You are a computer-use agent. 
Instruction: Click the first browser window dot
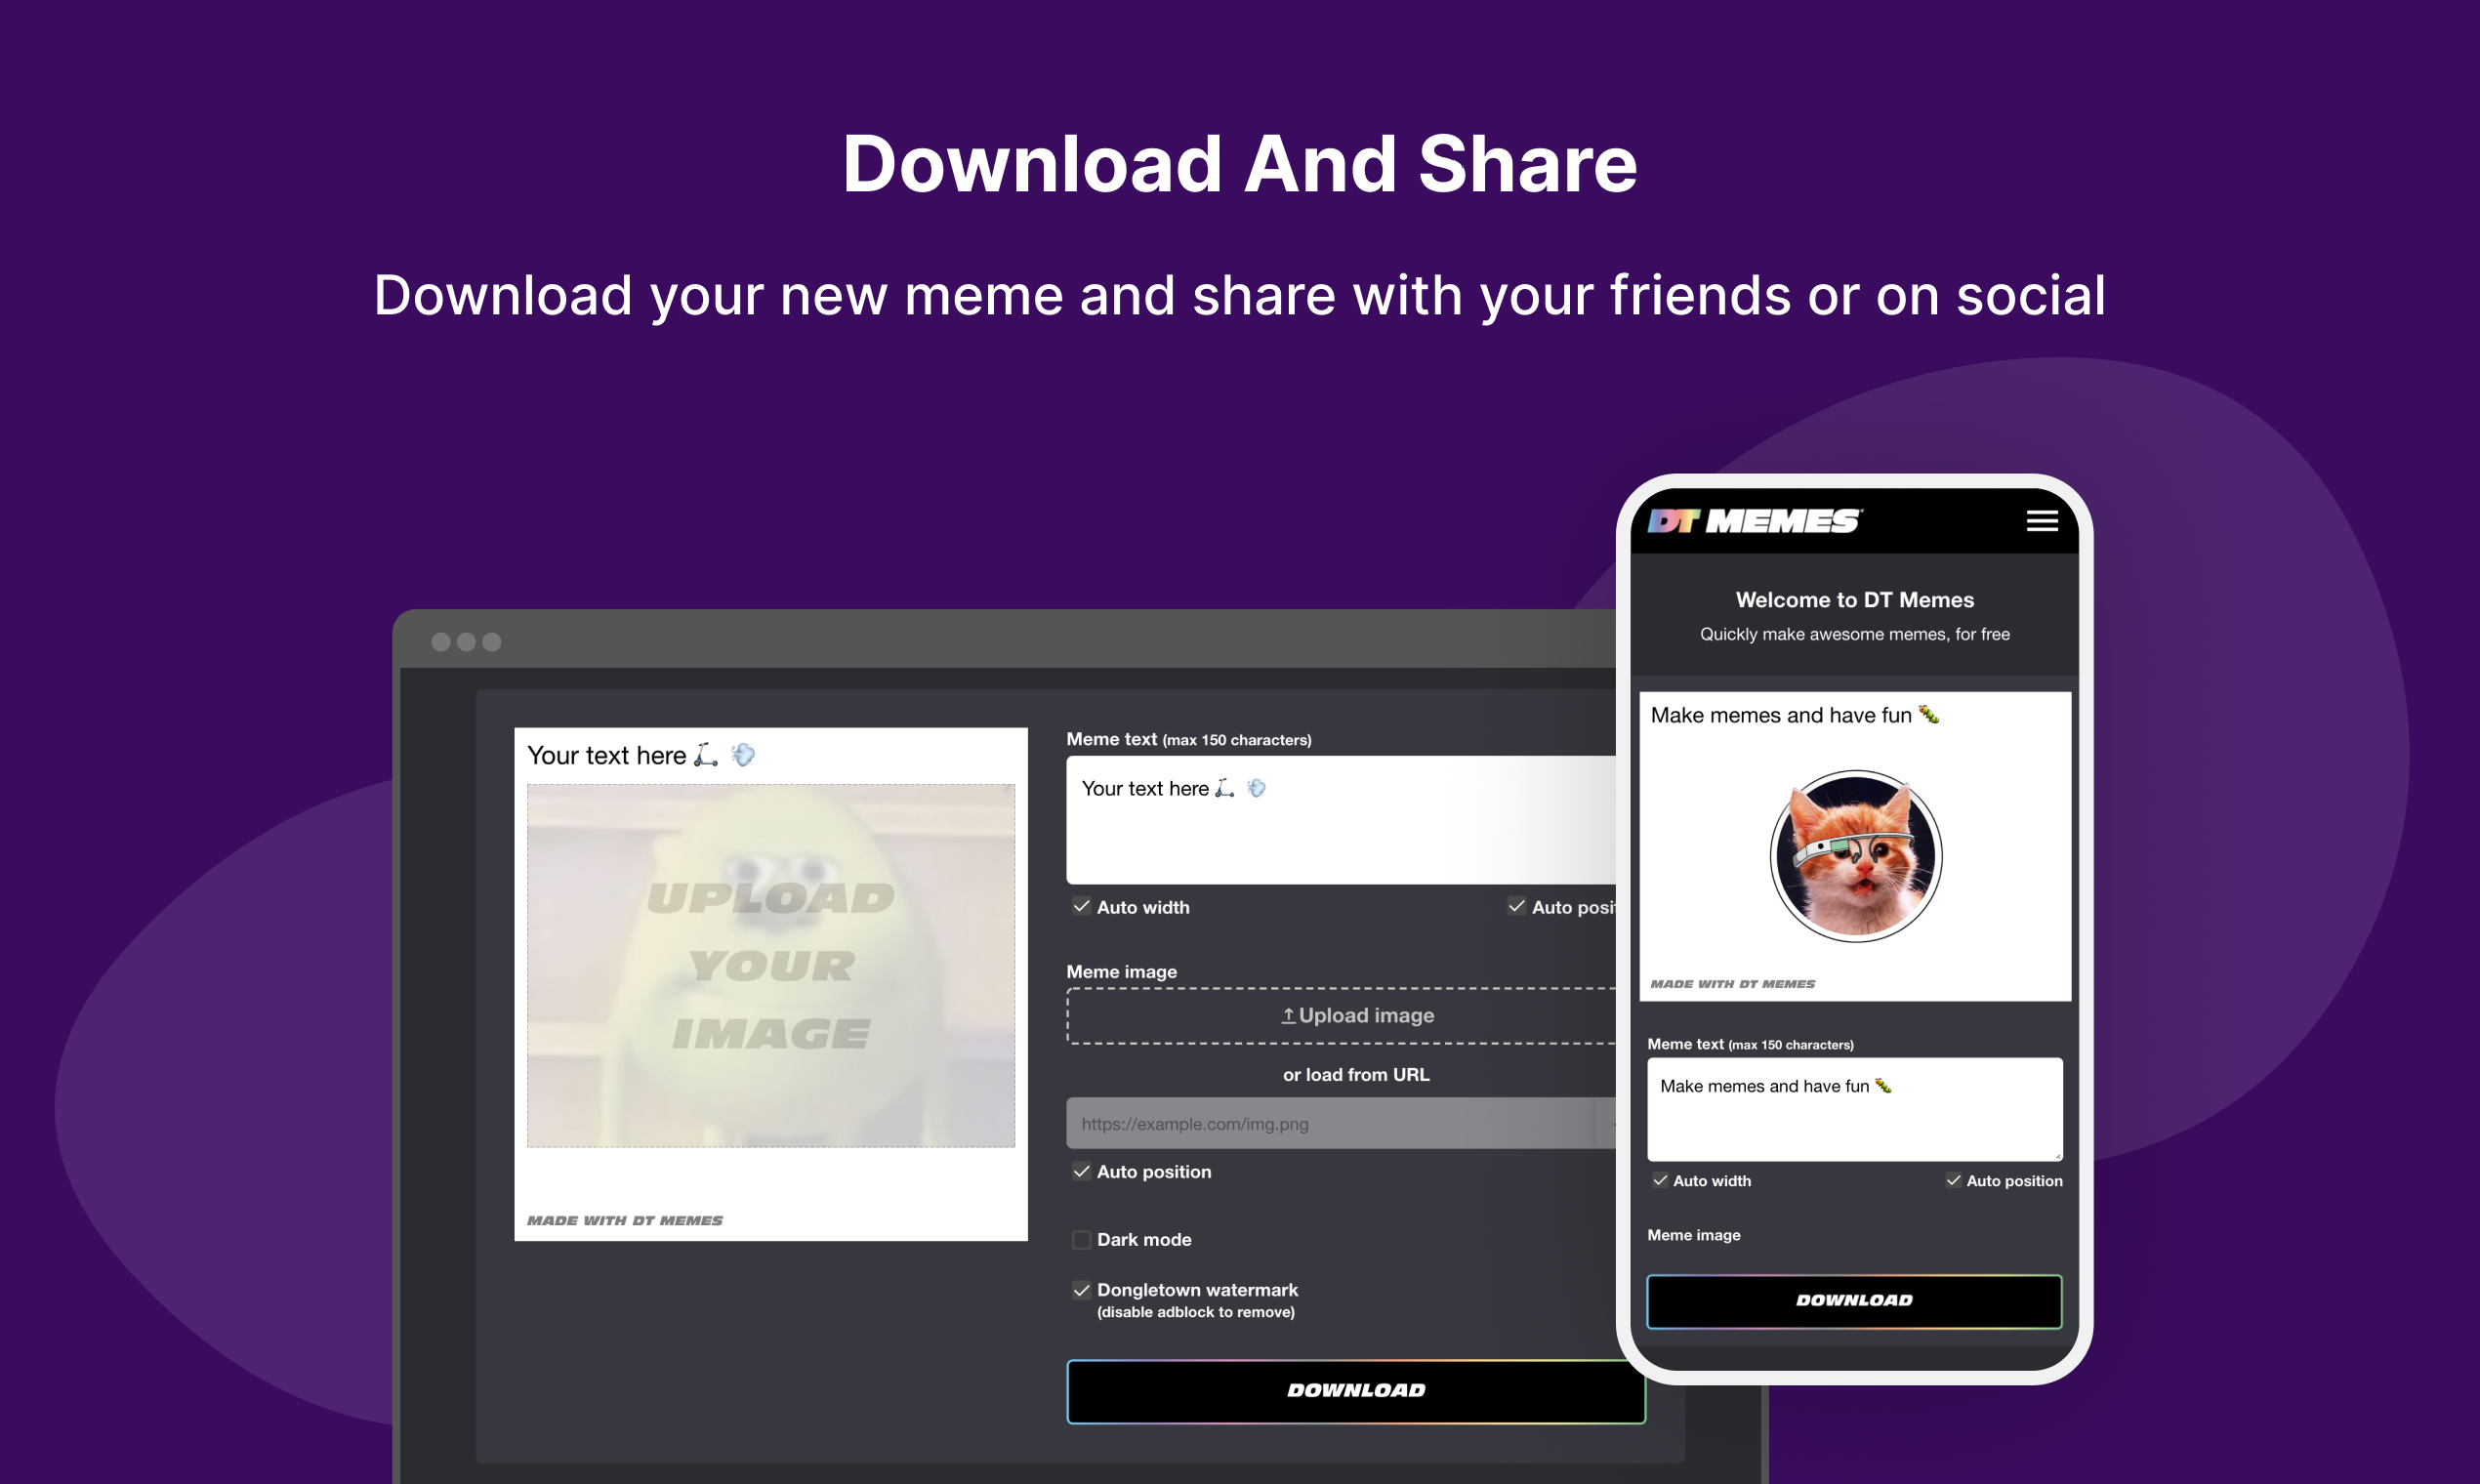coord(440,642)
